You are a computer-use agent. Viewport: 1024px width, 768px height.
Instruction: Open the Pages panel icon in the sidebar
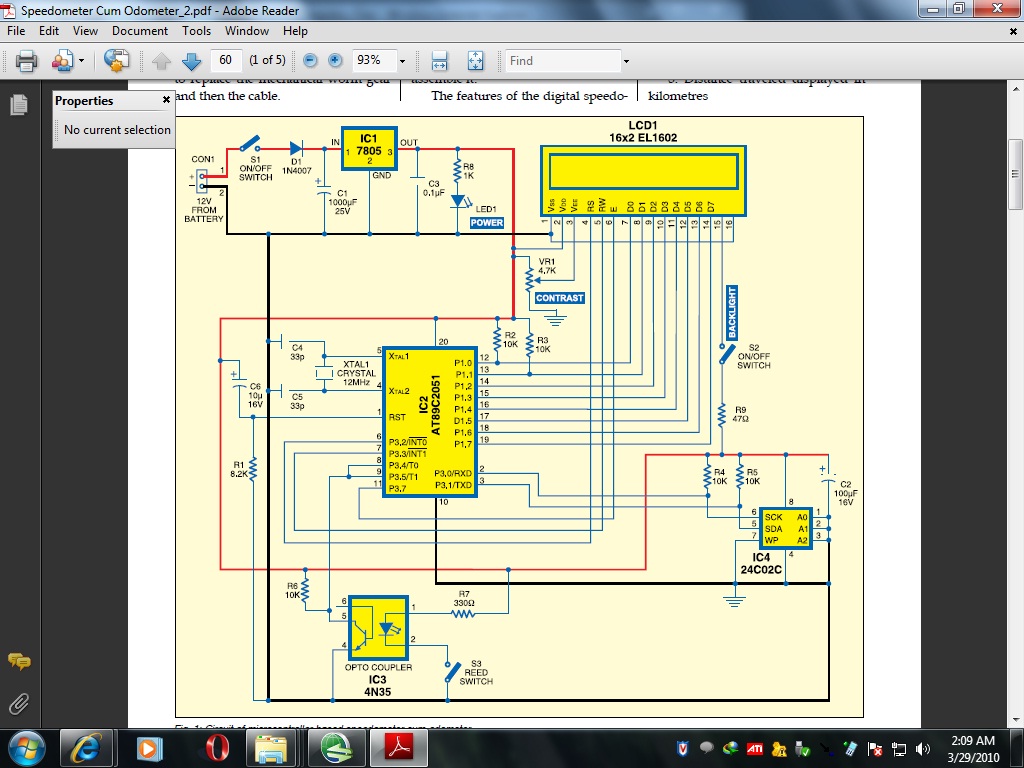tap(19, 104)
